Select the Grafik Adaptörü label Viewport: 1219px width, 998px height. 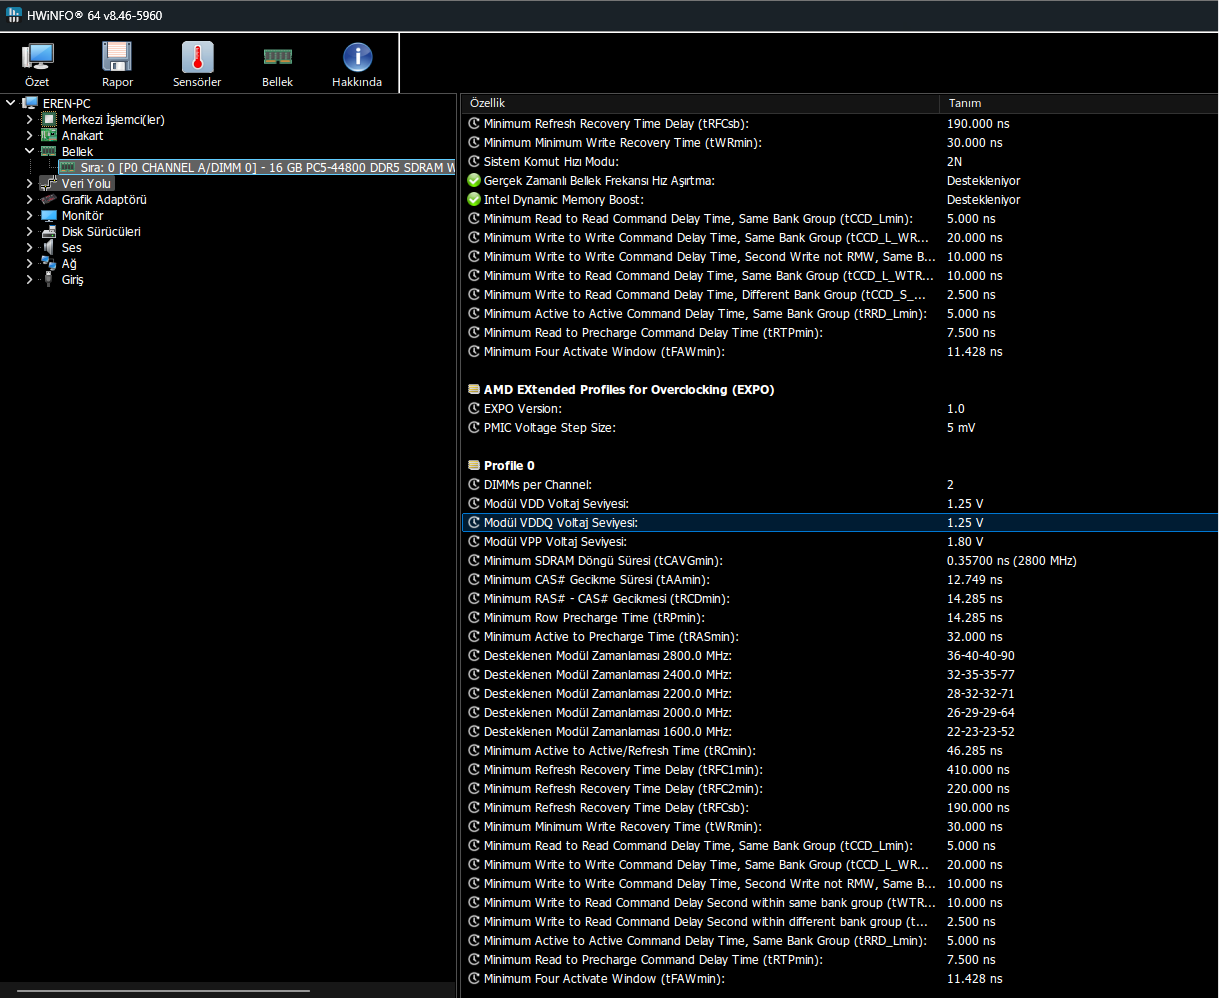pyautogui.click(x=104, y=199)
